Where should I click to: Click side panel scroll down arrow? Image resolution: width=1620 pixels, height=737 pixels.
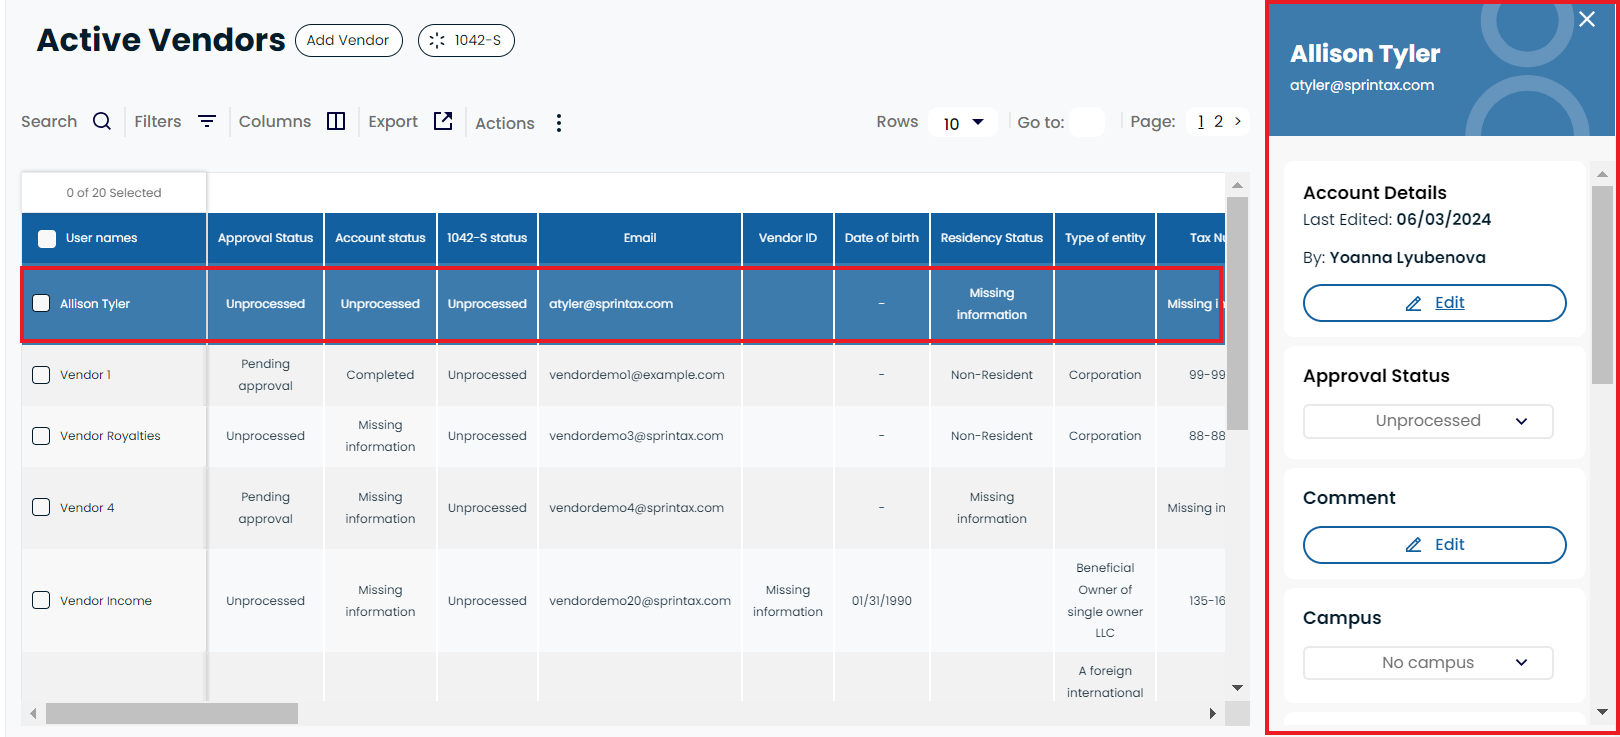[x=1602, y=712]
